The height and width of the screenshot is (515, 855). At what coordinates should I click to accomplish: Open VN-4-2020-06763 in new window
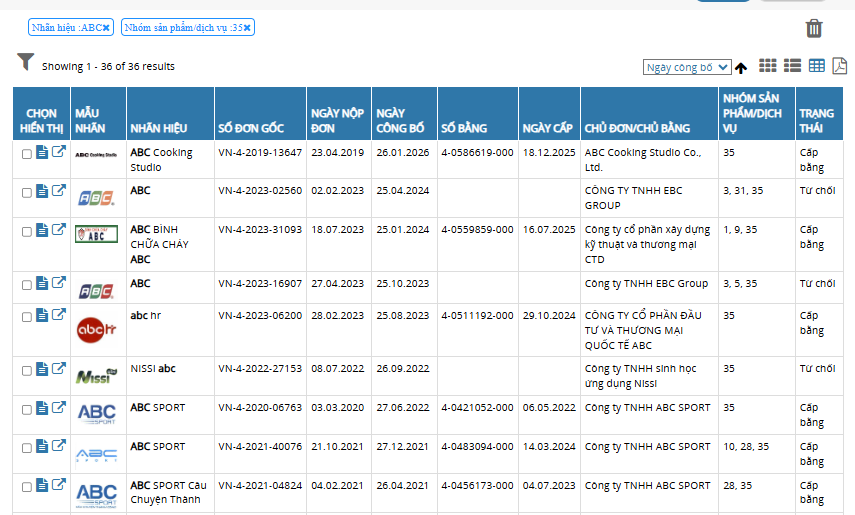click(x=59, y=408)
